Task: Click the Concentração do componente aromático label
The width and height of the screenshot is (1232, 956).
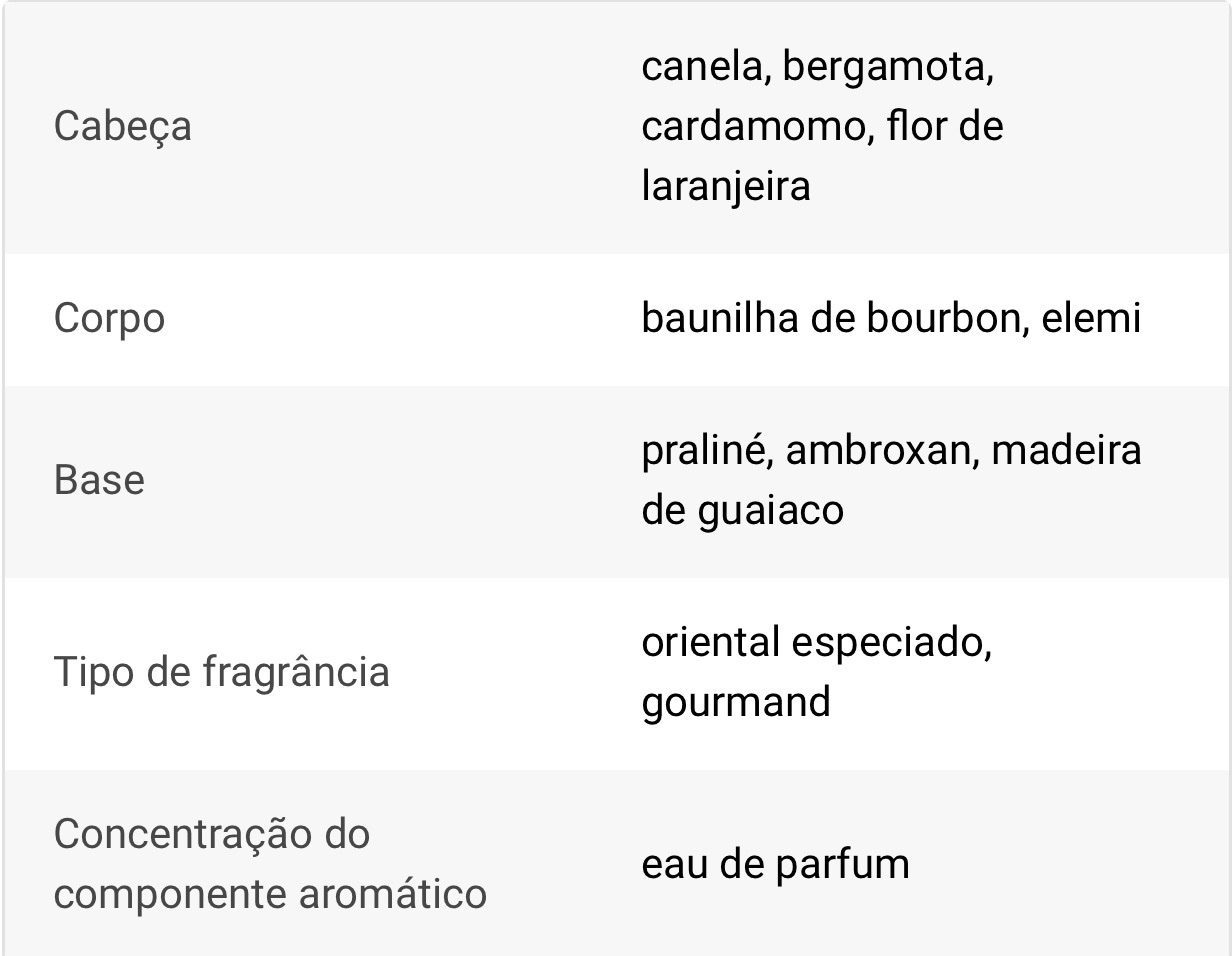Action: 270,863
